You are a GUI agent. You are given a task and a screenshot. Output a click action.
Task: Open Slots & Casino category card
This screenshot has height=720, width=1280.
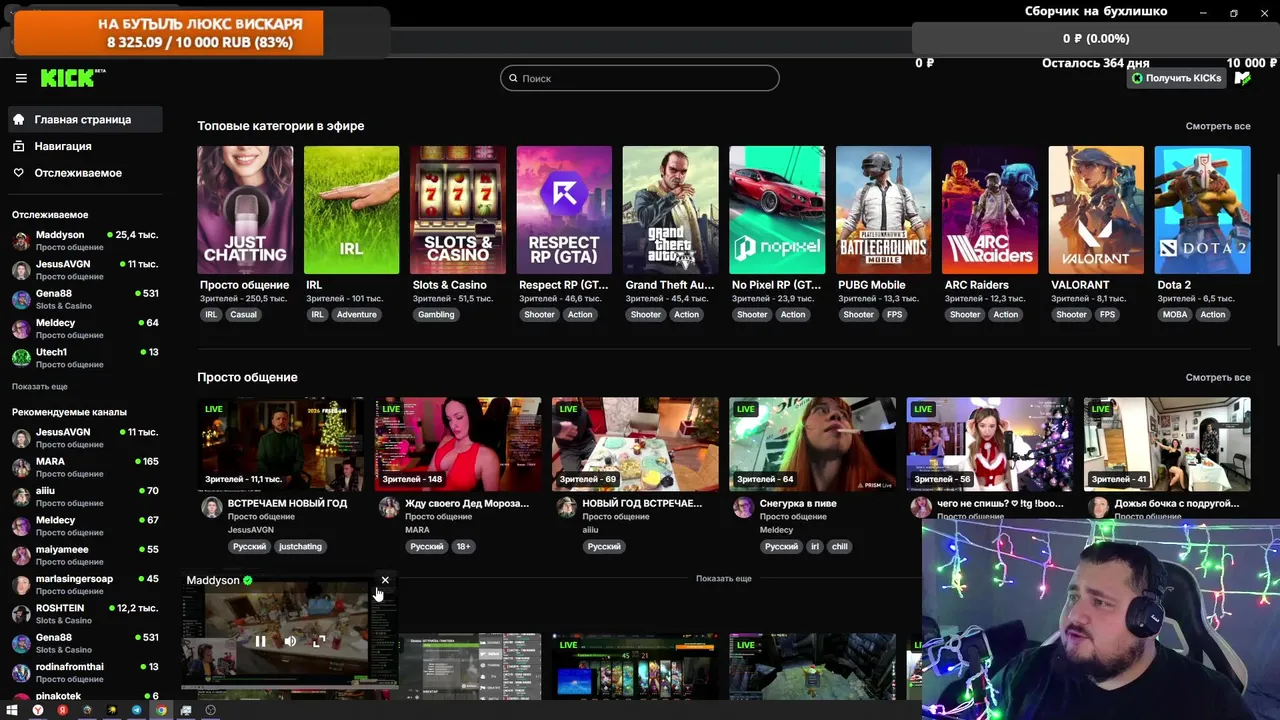point(458,210)
